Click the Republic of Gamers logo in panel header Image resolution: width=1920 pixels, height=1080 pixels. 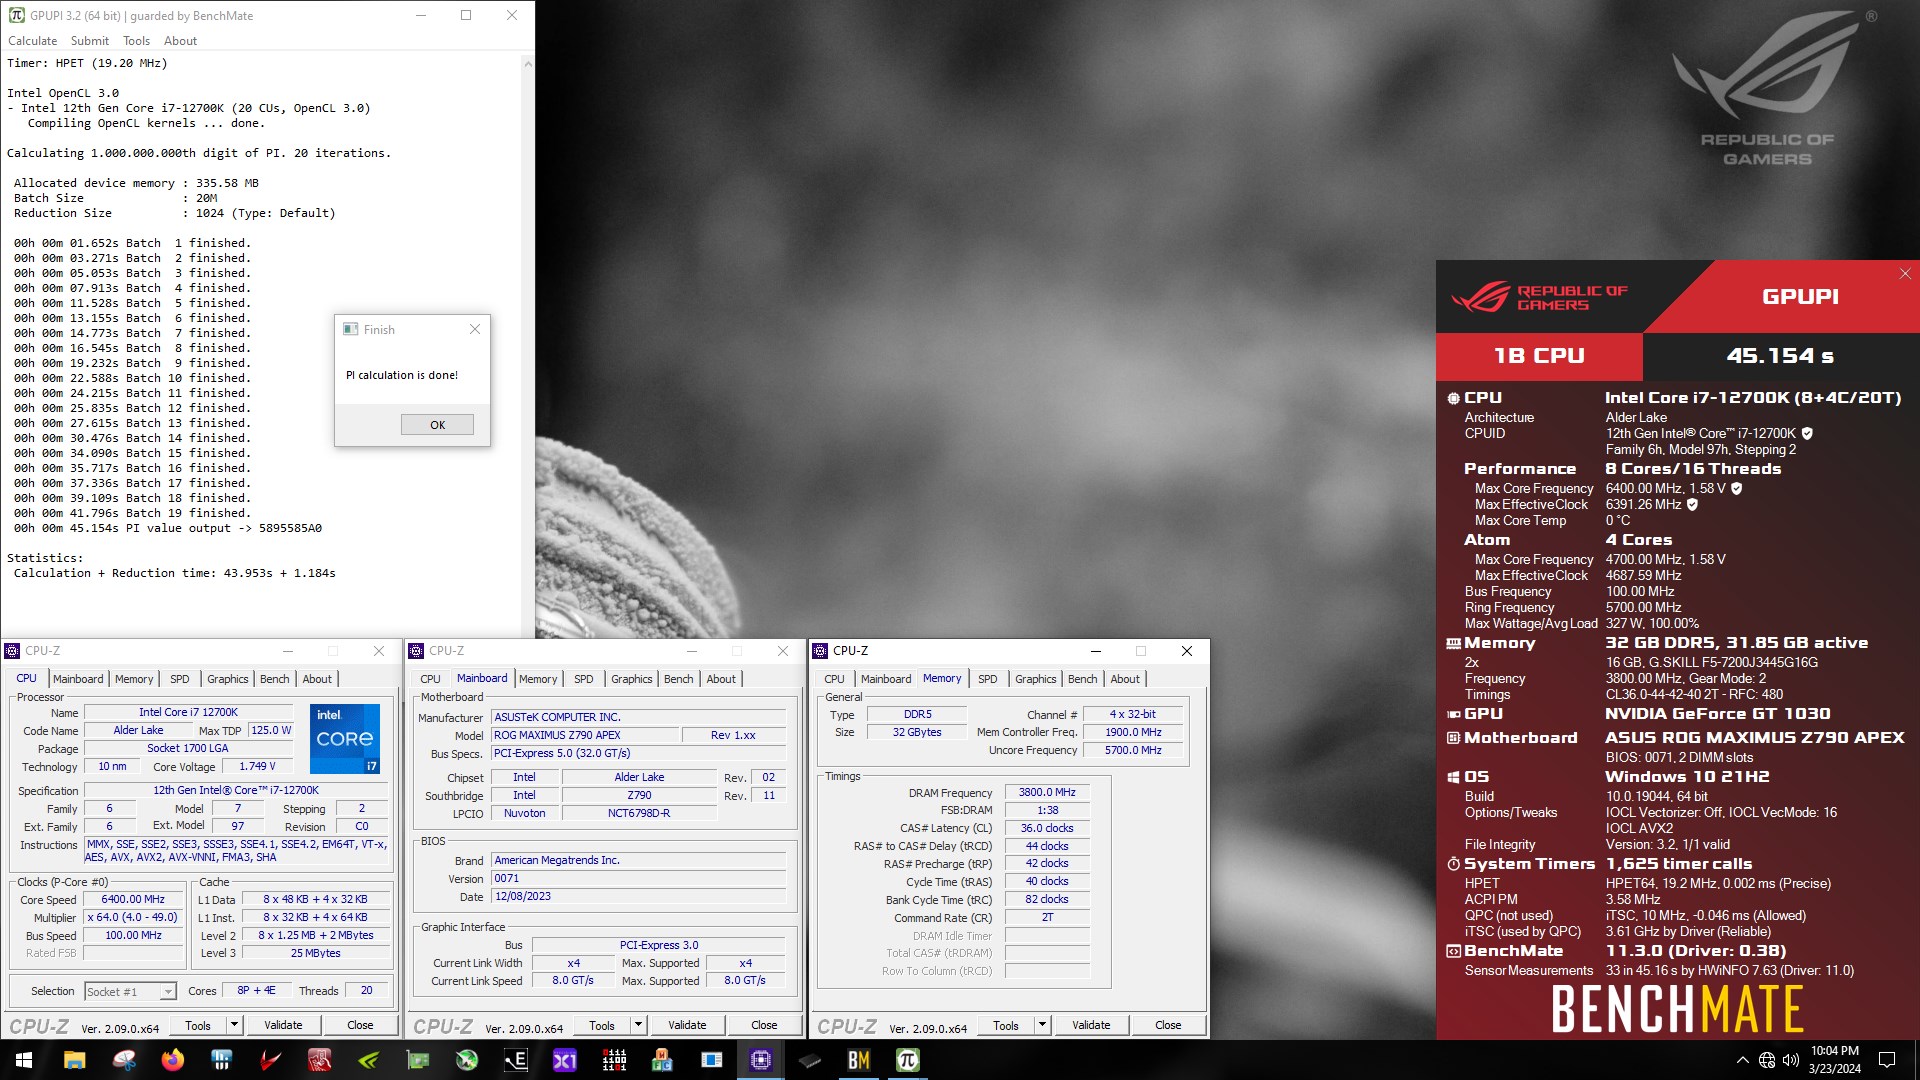[x=1540, y=298]
